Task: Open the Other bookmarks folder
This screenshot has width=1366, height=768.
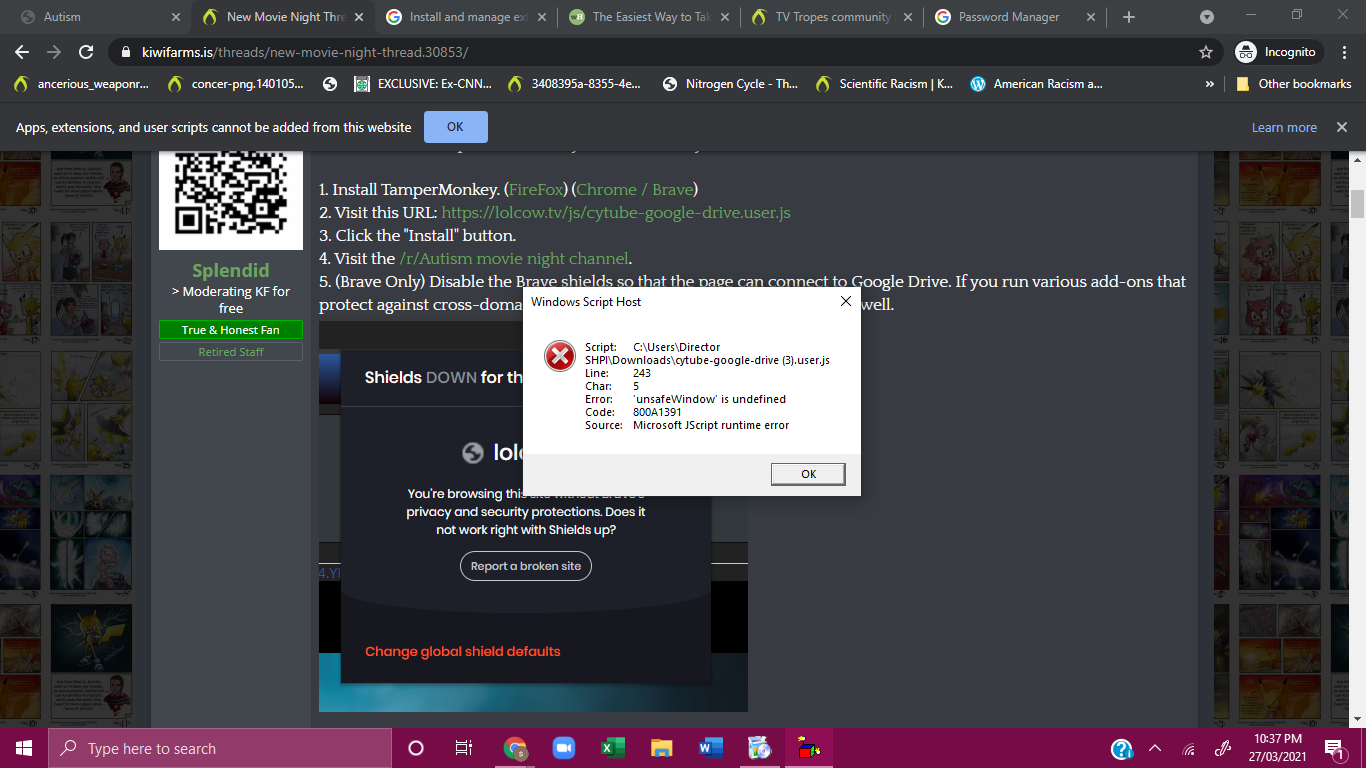Action: [1293, 84]
